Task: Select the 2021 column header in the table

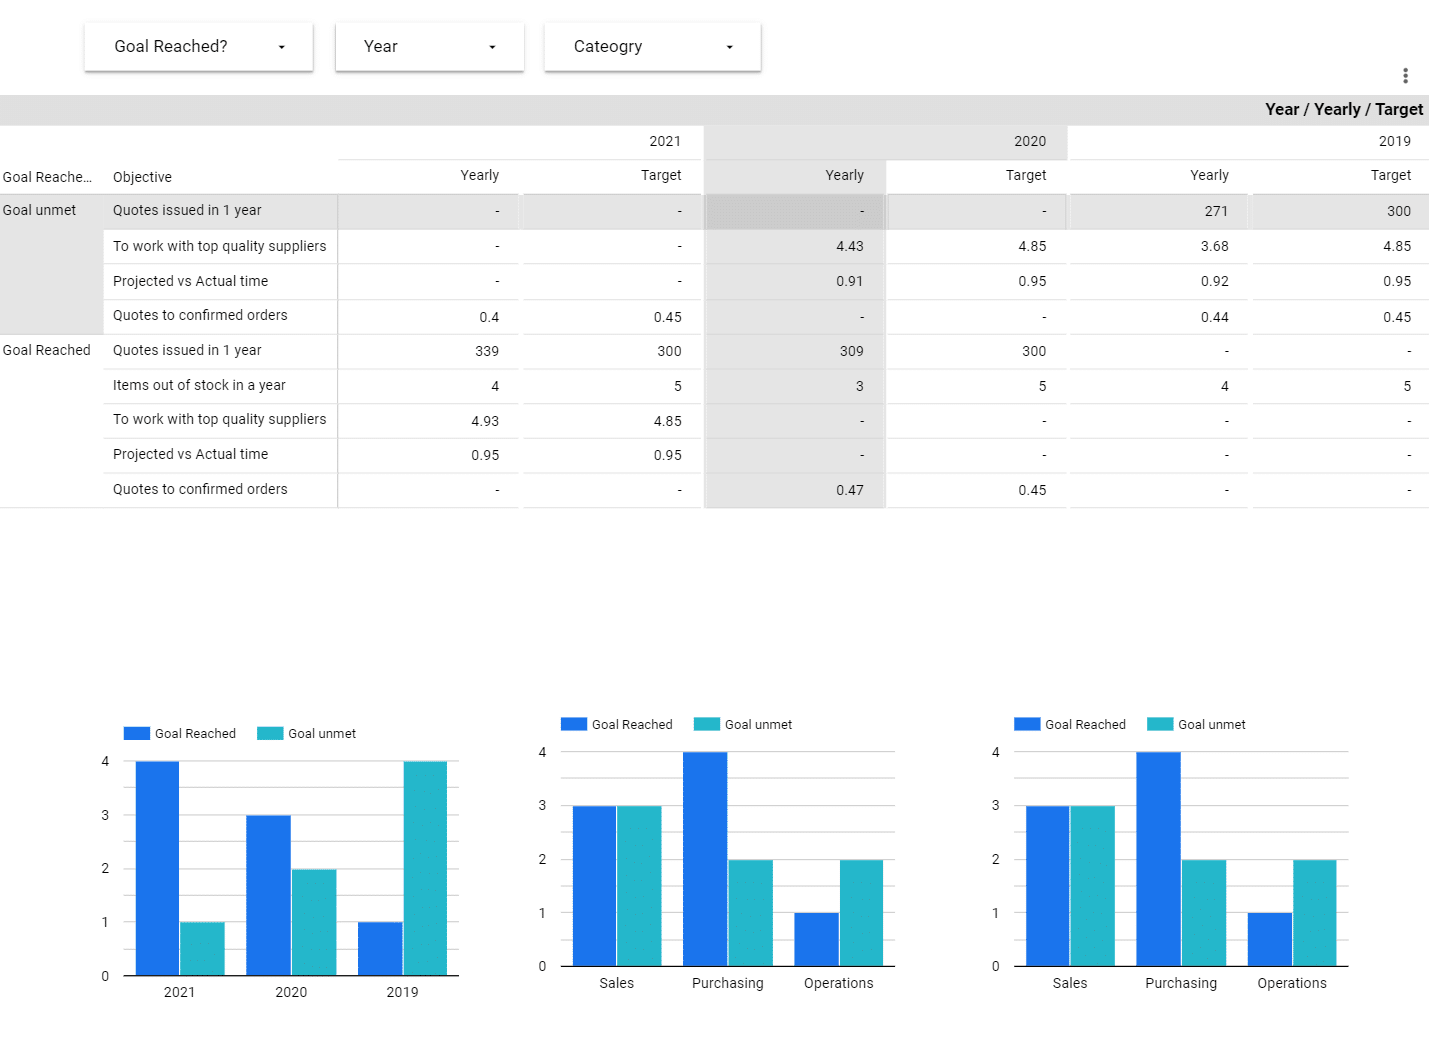Action: (x=664, y=141)
